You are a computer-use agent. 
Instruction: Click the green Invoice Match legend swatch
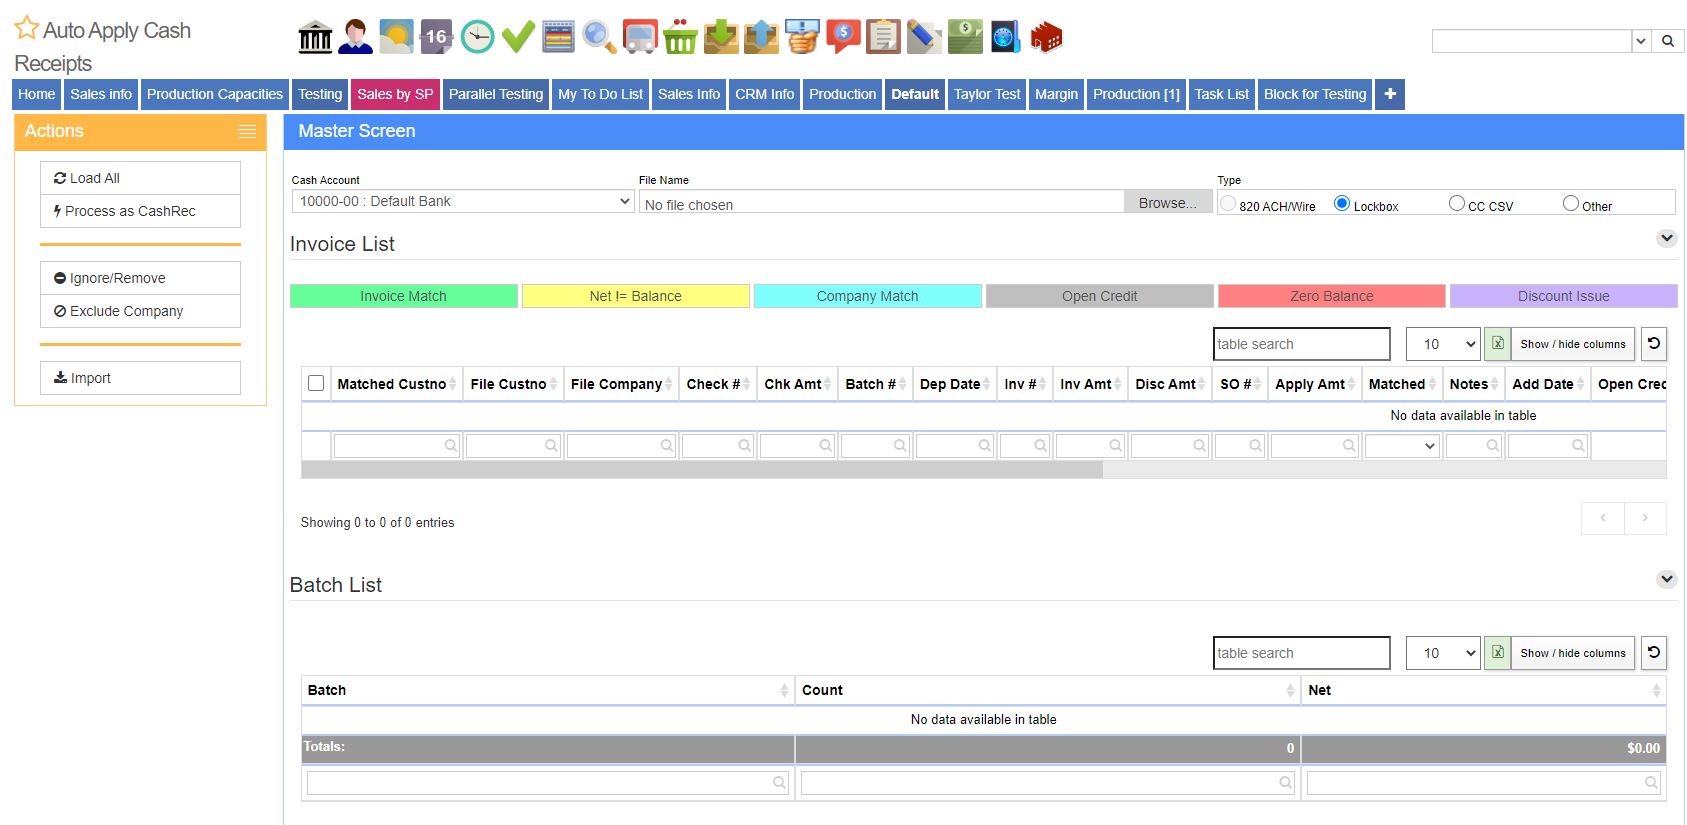(x=403, y=296)
